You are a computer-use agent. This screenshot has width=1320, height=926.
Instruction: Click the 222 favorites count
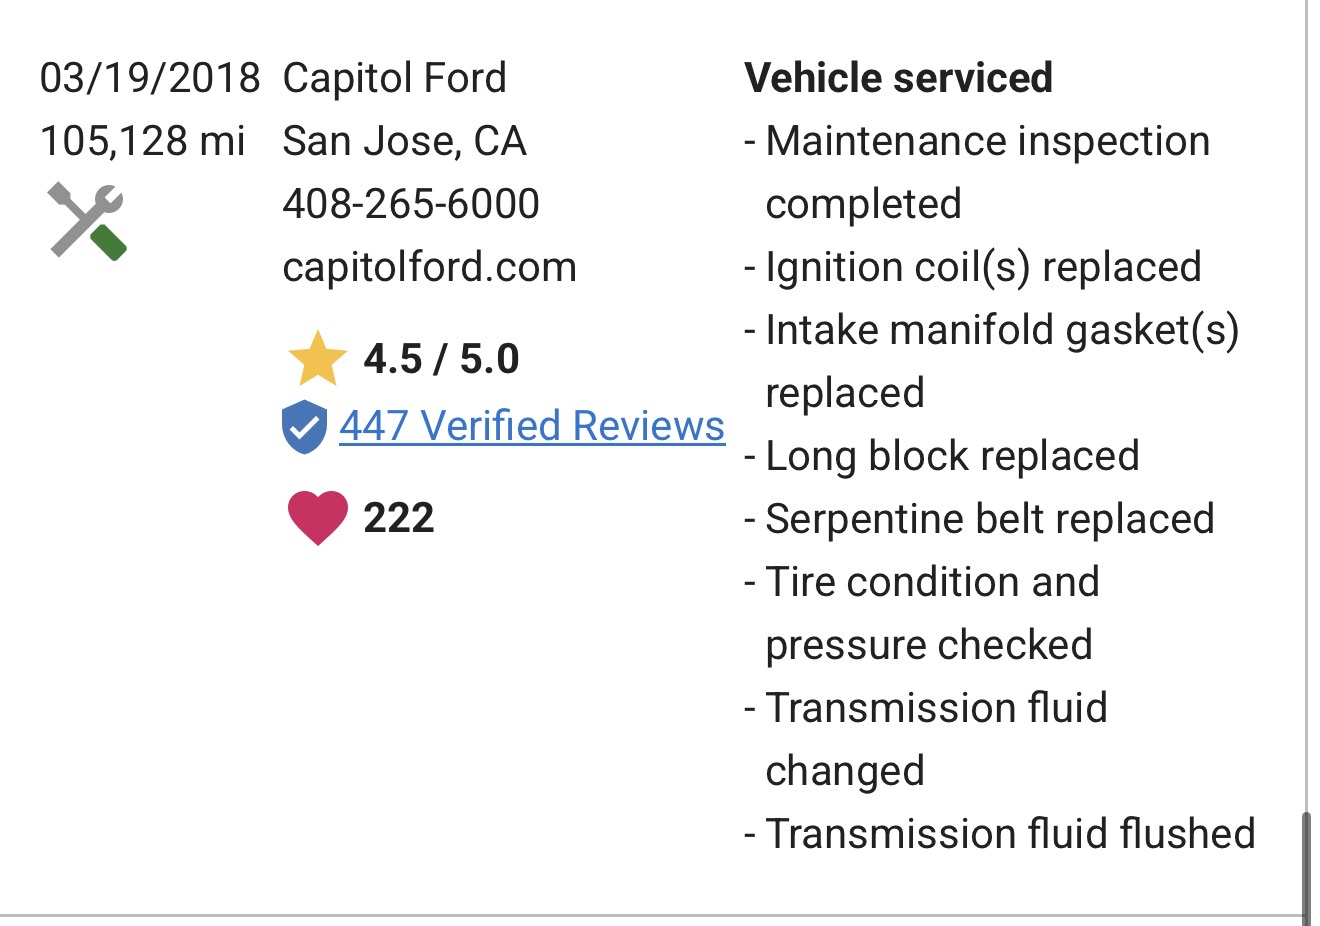pos(398,518)
